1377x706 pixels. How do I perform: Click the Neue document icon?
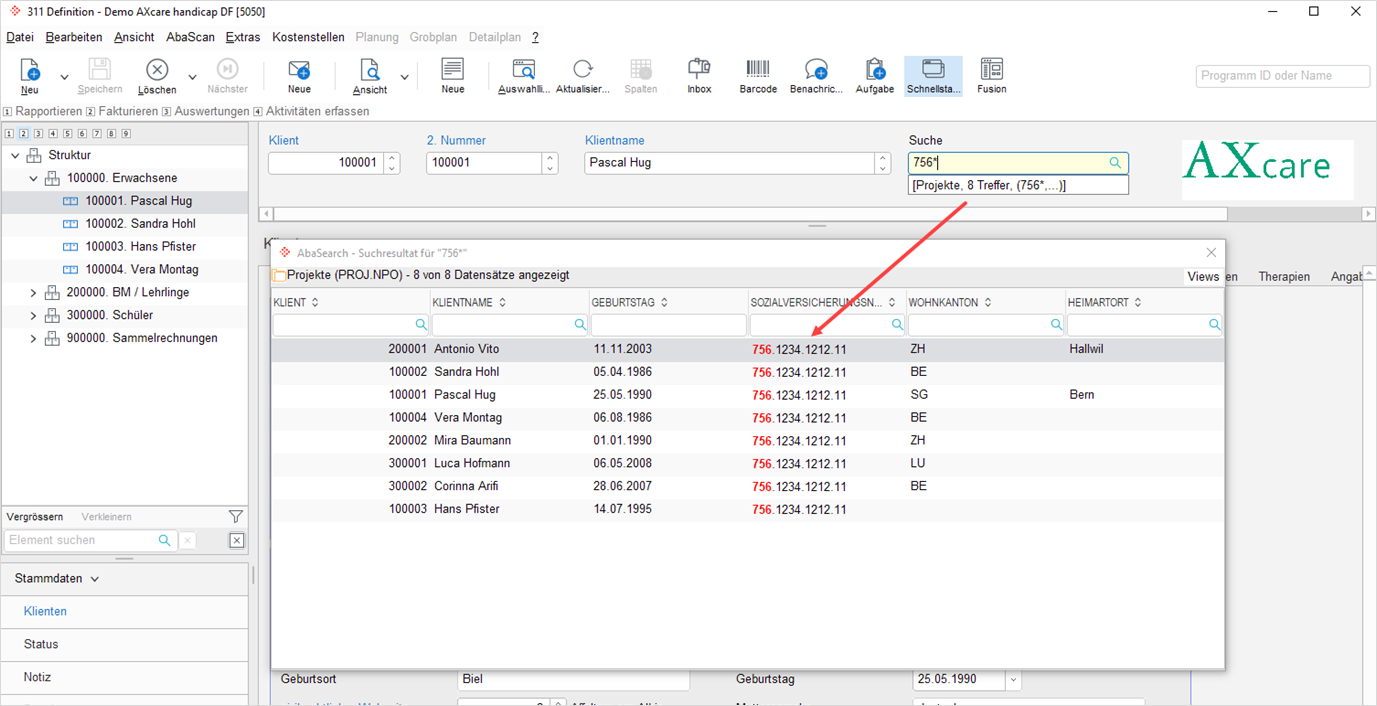point(453,70)
